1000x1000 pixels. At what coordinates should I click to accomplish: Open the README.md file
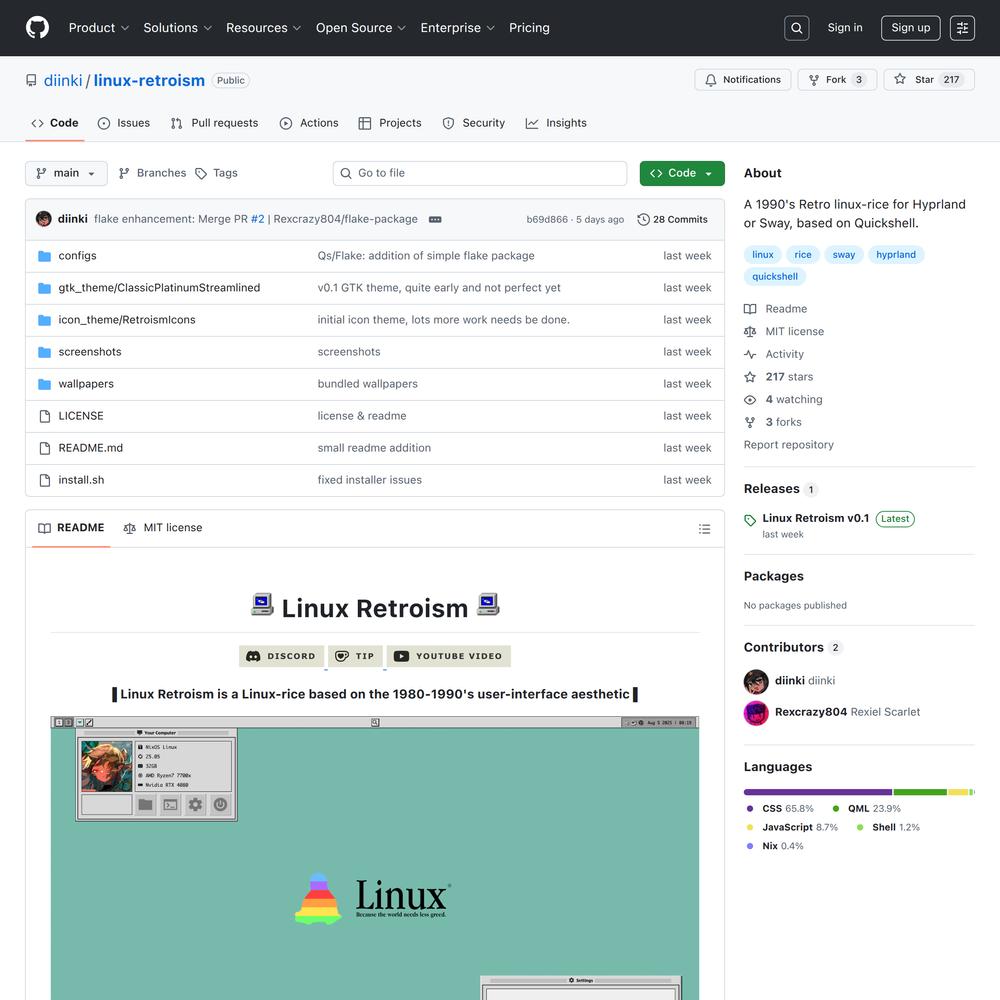coord(91,448)
